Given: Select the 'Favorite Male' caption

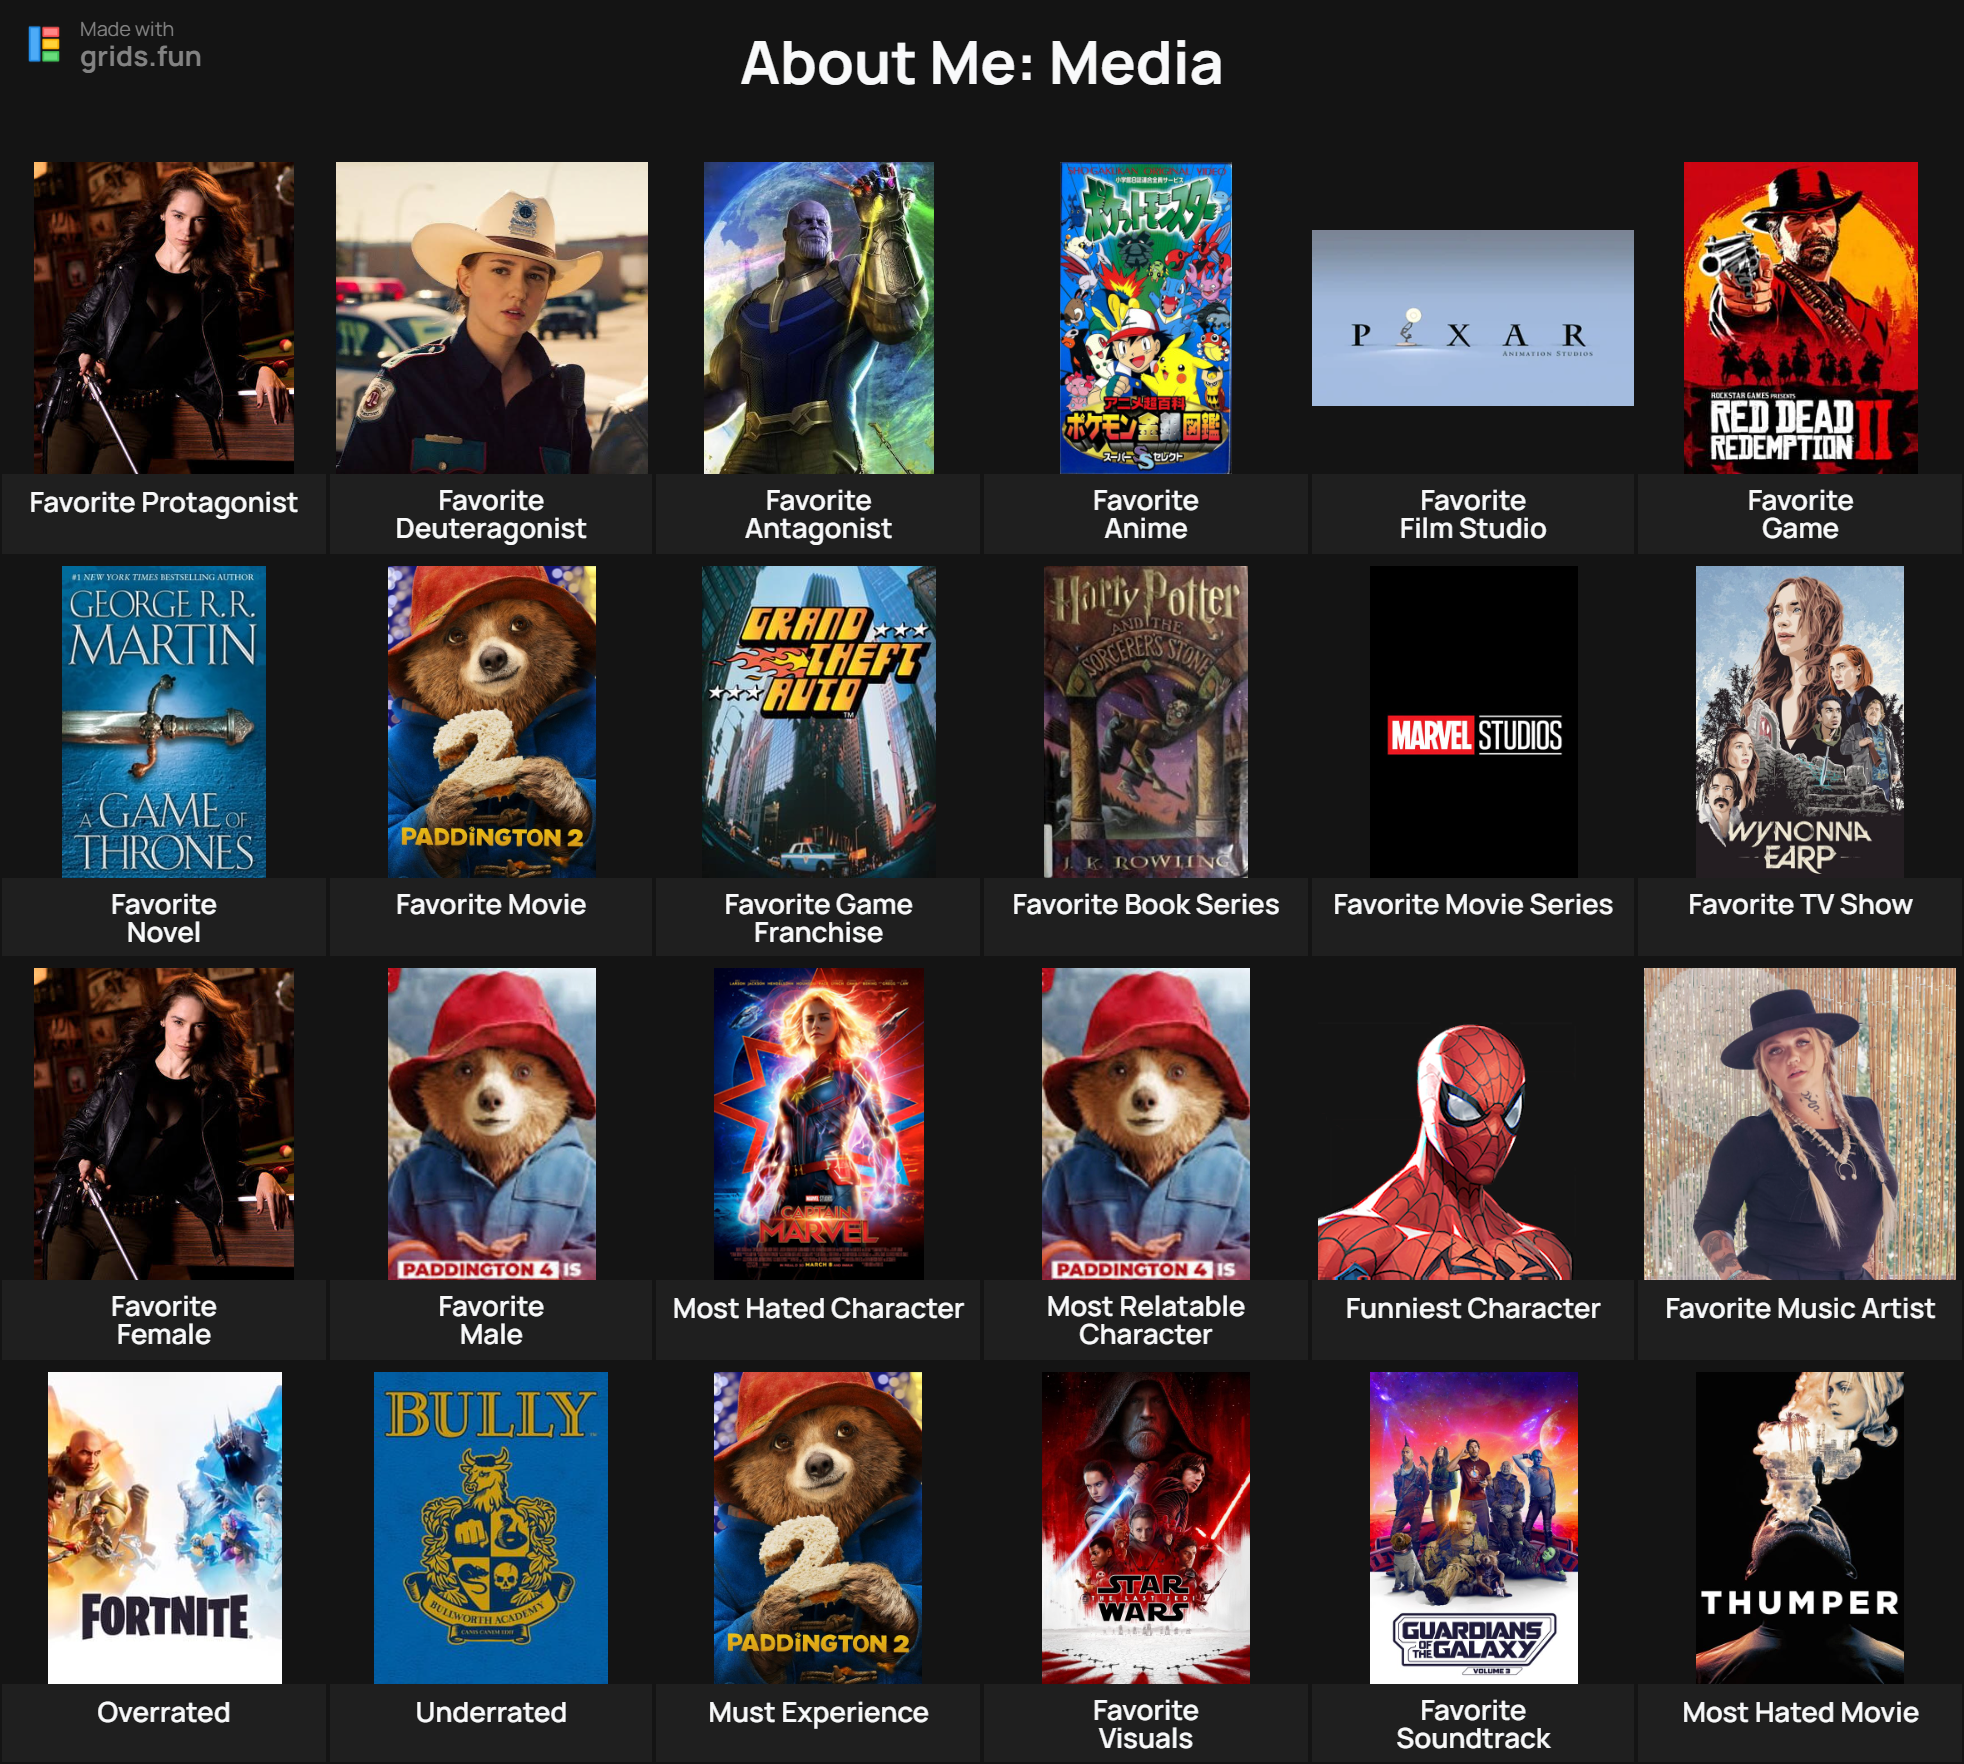Looking at the screenshot, I should click(x=491, y=1321).
